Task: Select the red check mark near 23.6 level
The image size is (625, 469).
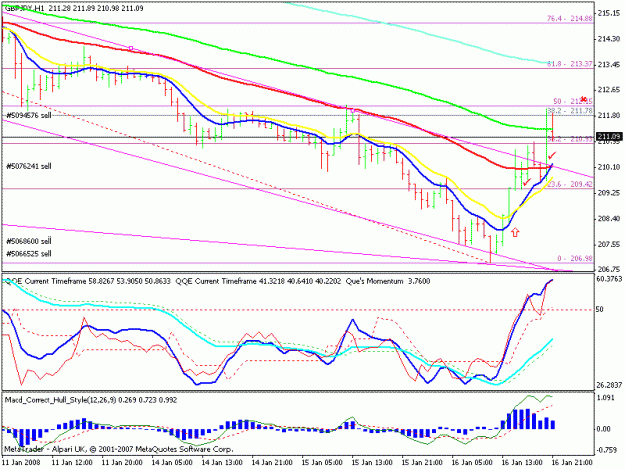Action: [x=527, y=182]
